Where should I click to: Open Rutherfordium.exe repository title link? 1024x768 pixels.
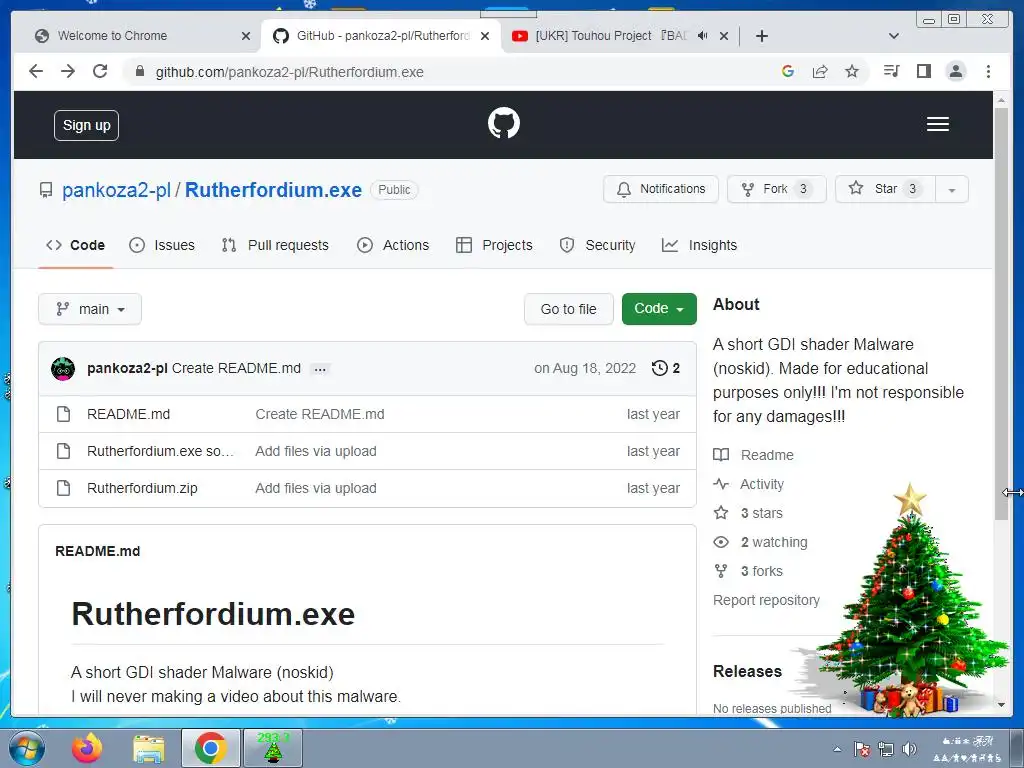tap(273, 190)
